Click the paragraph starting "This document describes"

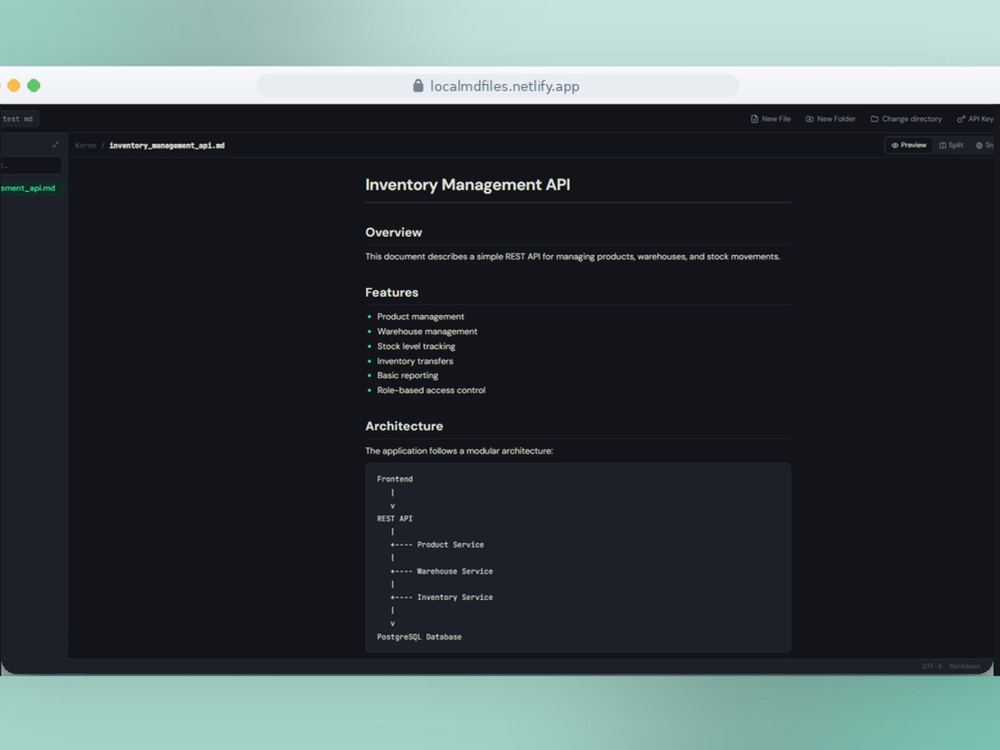[x=573, y=257]
